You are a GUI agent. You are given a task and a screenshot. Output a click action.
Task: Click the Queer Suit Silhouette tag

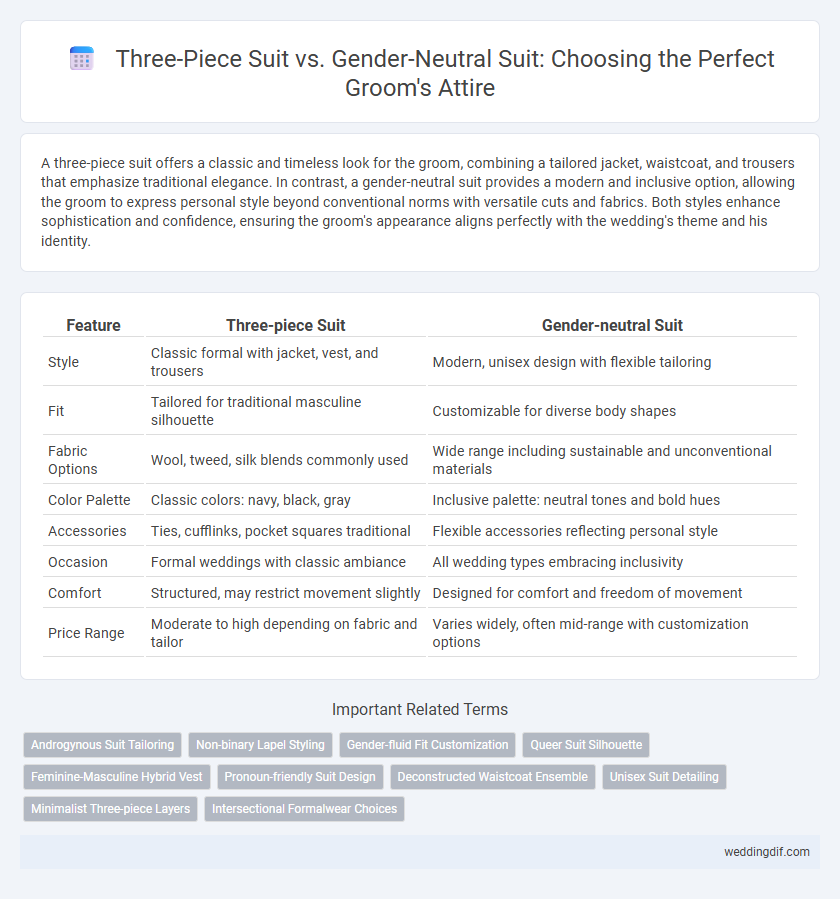(586, 745)
